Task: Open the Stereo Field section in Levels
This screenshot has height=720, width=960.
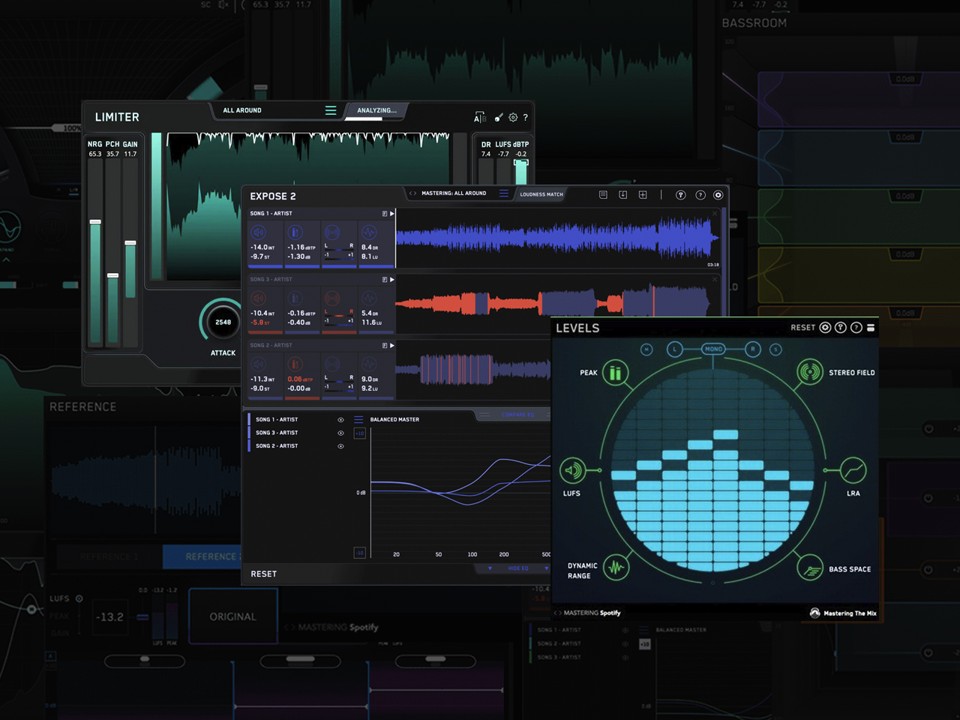Action: tap(809, 372)
